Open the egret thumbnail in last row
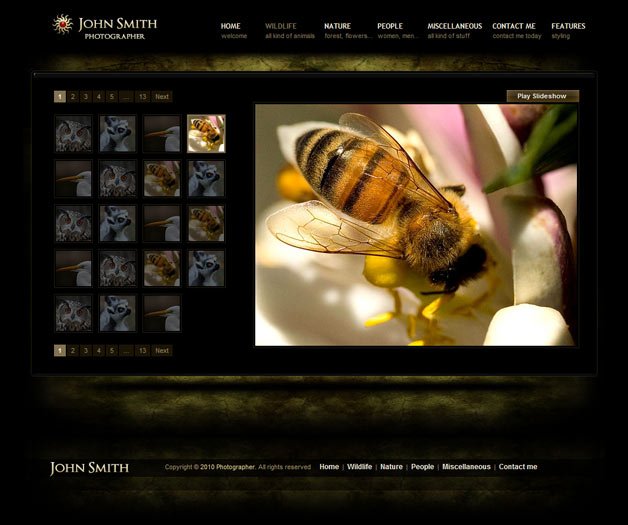Image resolution: width=628 pixels, height=525 pixels. tap(162, 313)
